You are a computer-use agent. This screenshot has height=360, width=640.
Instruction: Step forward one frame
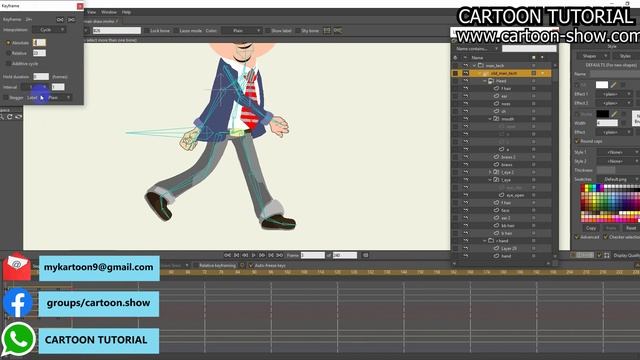tap(262, 255)
